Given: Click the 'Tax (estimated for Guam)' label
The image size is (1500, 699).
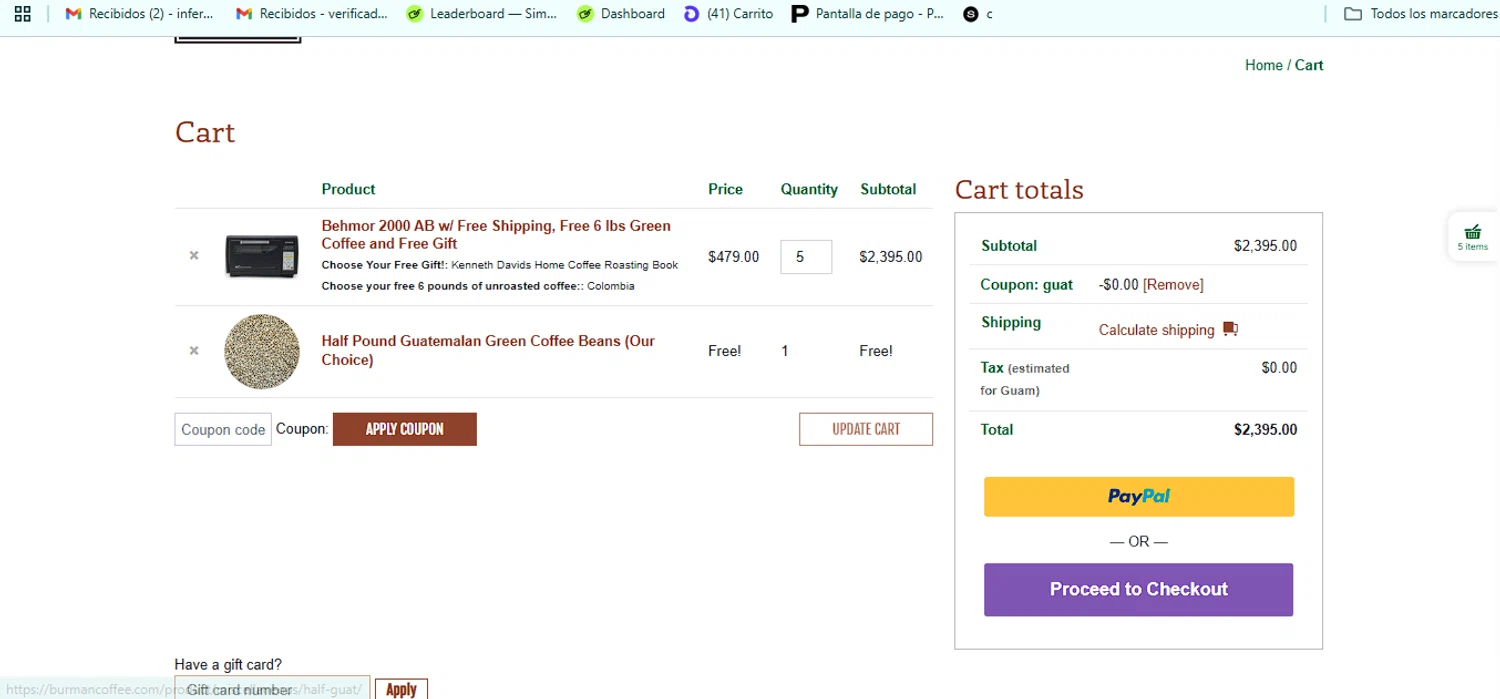Looking at the screenshot, I should click(1026, 379).
